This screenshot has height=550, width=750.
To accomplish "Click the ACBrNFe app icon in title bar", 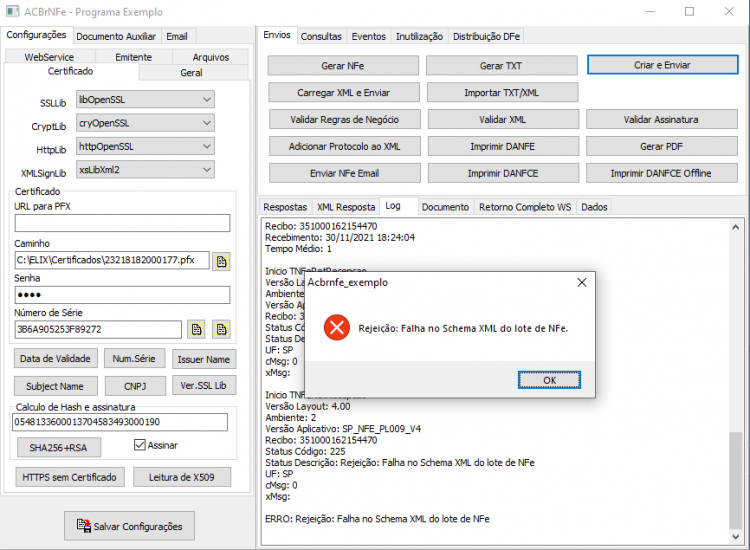I will tap(12, 11).
